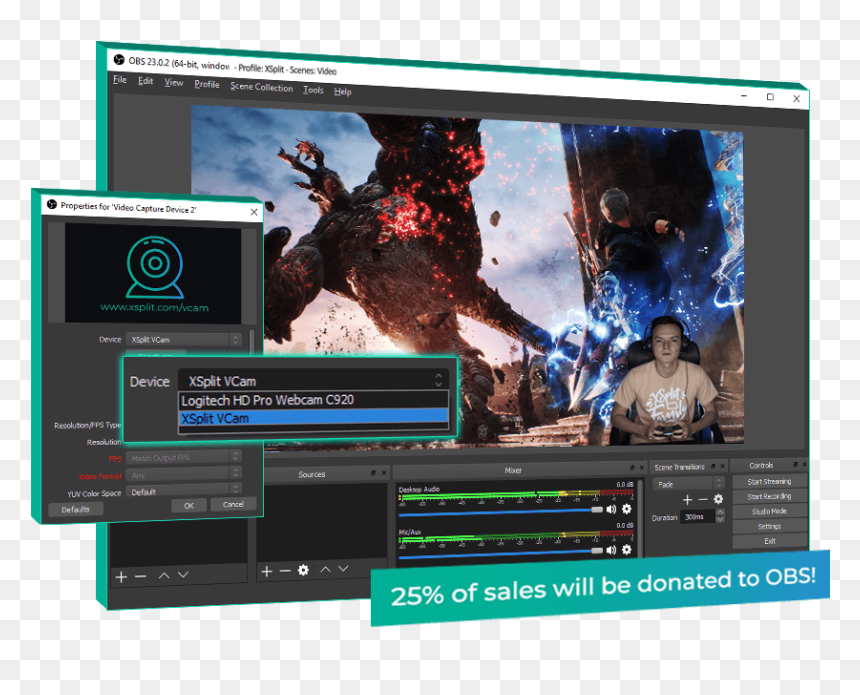This screenshot has width=860, height=695.
Task: Open source properties gear icon
Action: pos(303,570)
